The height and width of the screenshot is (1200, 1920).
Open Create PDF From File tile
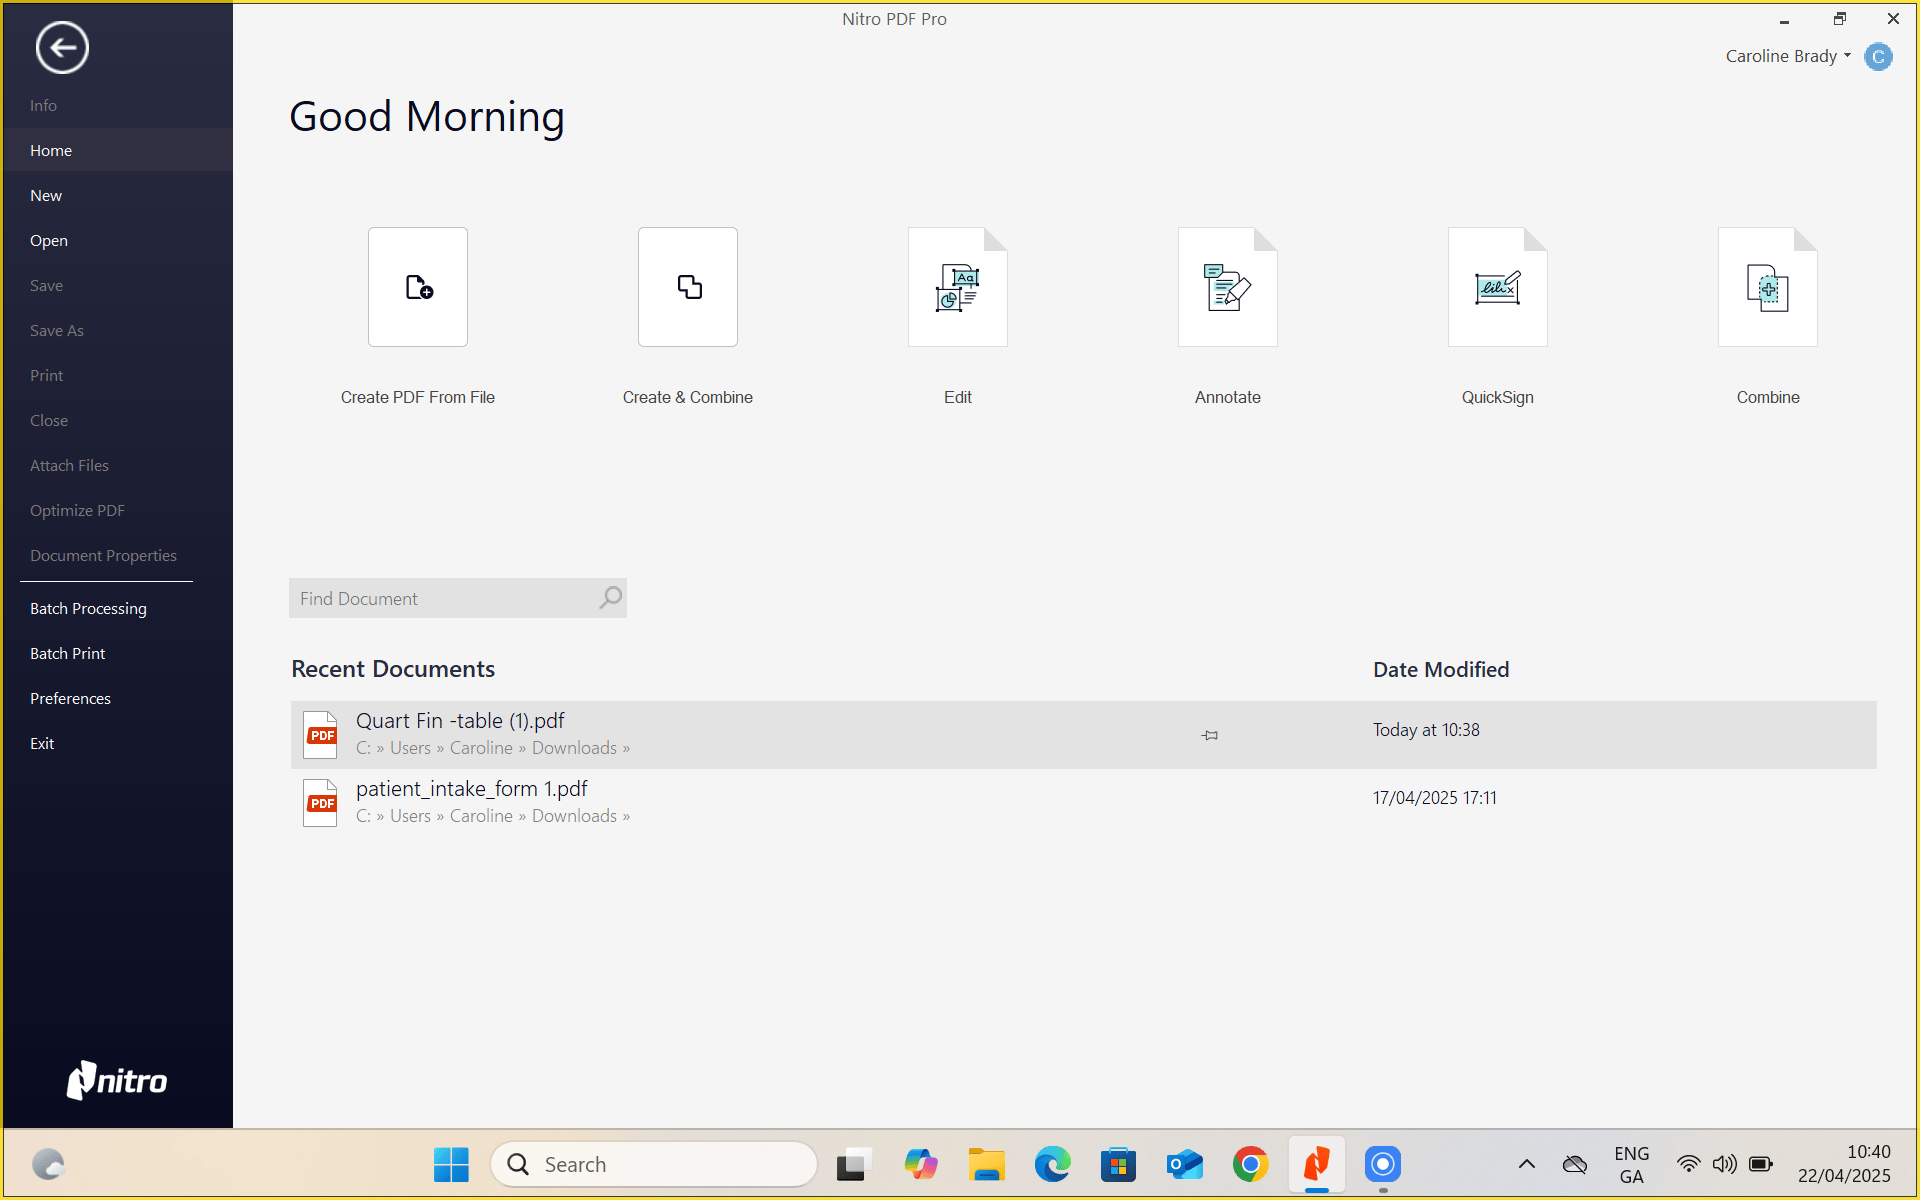pyautogui.click(x=417, y=287)
